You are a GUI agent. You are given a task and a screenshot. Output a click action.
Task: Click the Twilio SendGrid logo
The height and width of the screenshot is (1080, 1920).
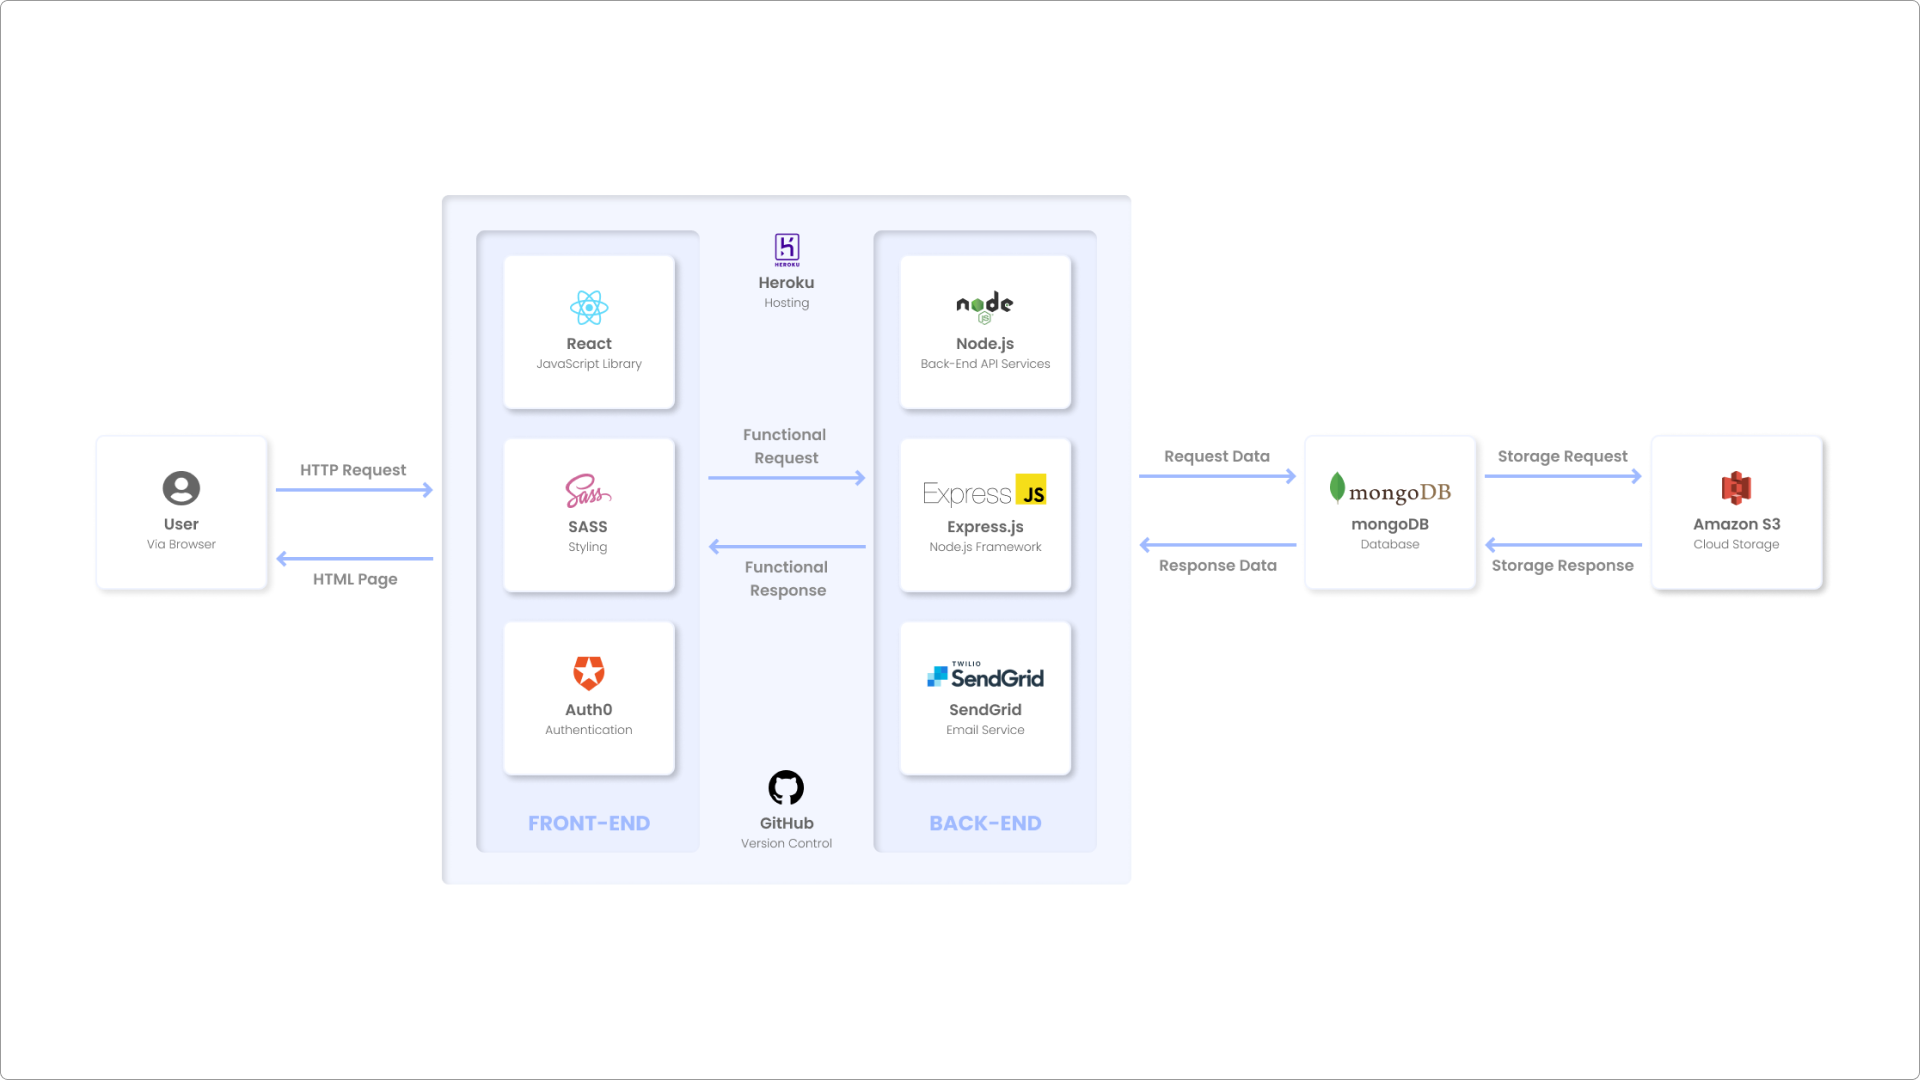pos(985,677)
